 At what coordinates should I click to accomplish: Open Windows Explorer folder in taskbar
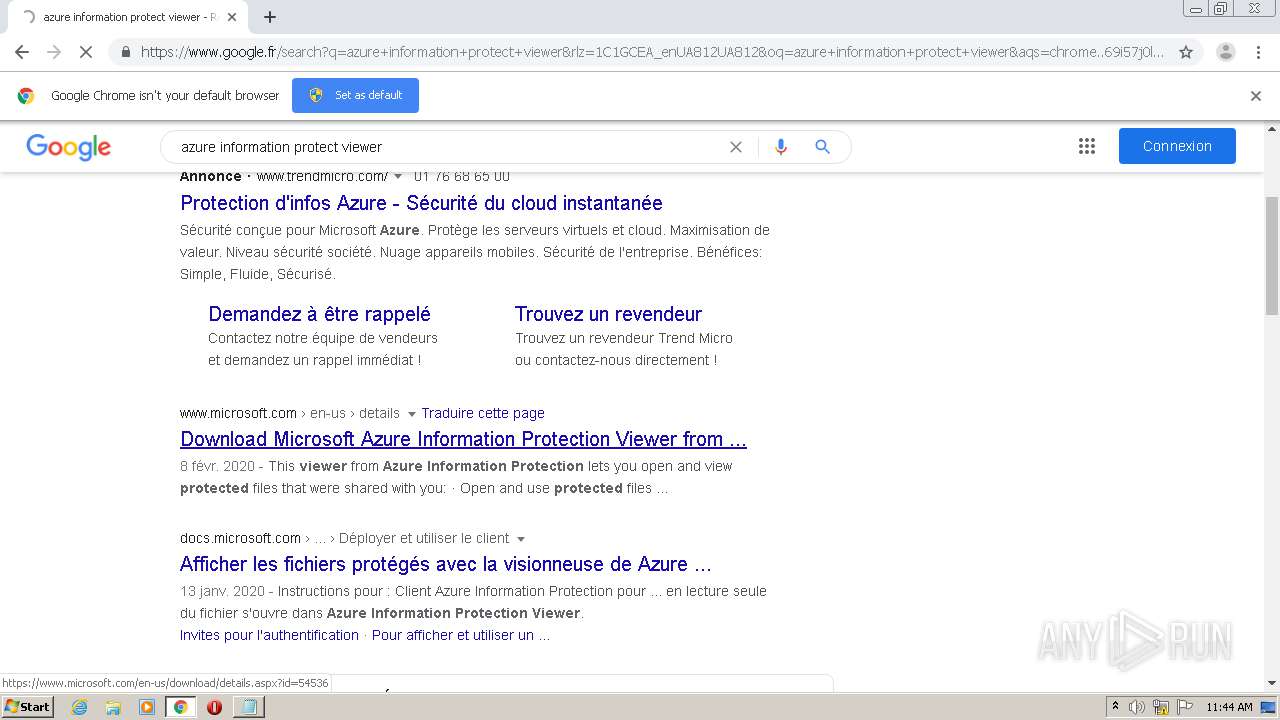[113, 707]
